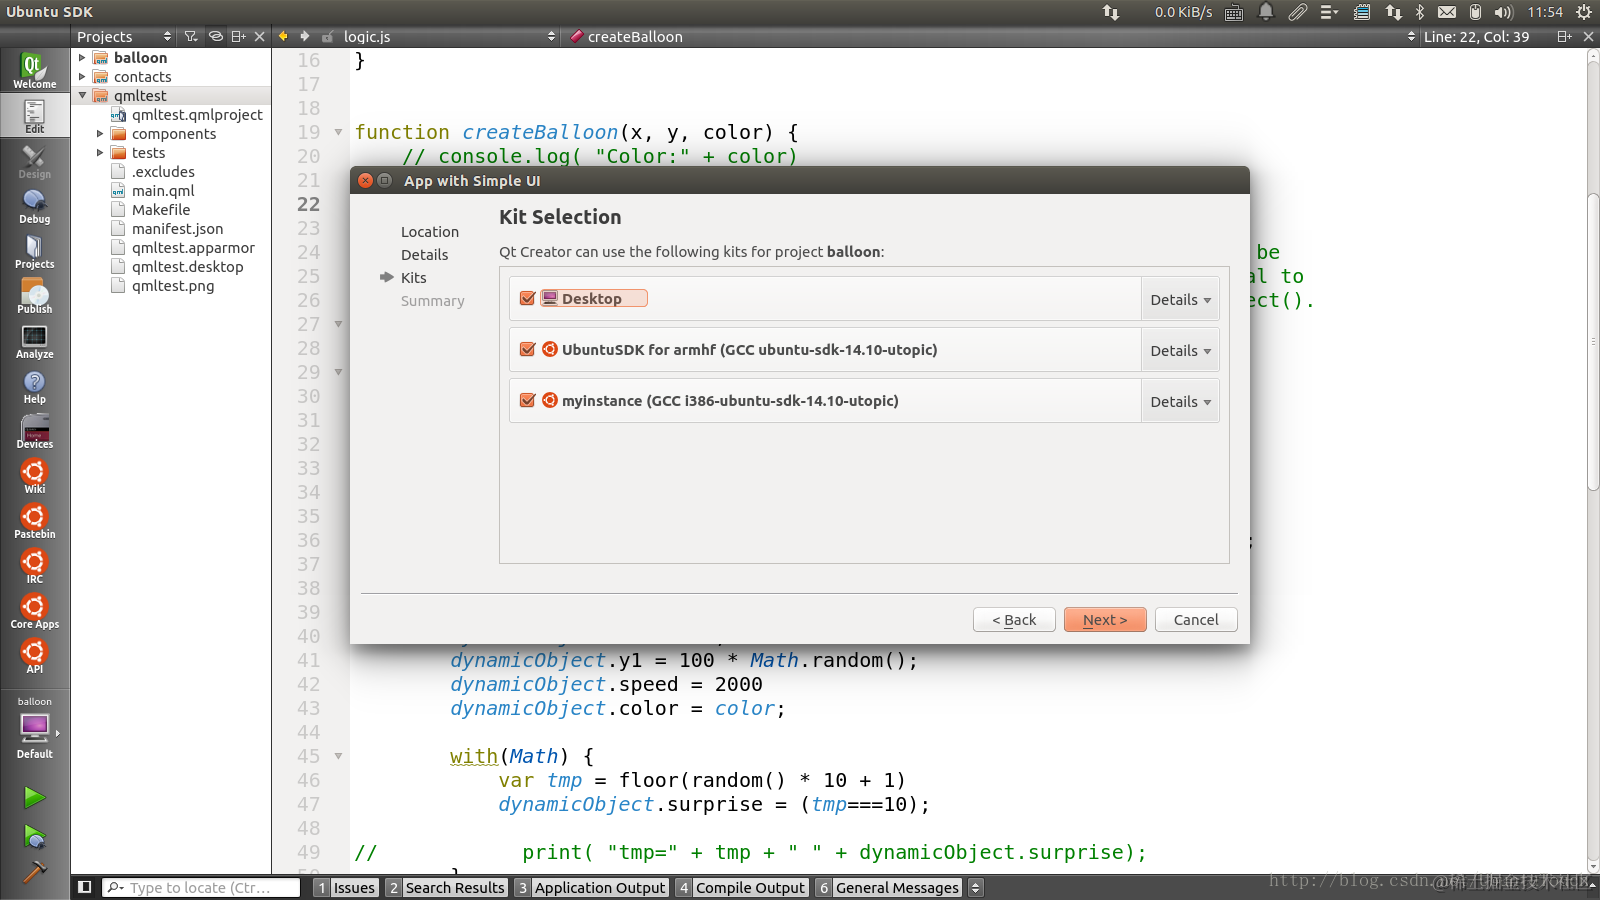Screen dimensions: 1600x900
Task: Click Next in the Kit Selection wizard
Action: 1105,620
